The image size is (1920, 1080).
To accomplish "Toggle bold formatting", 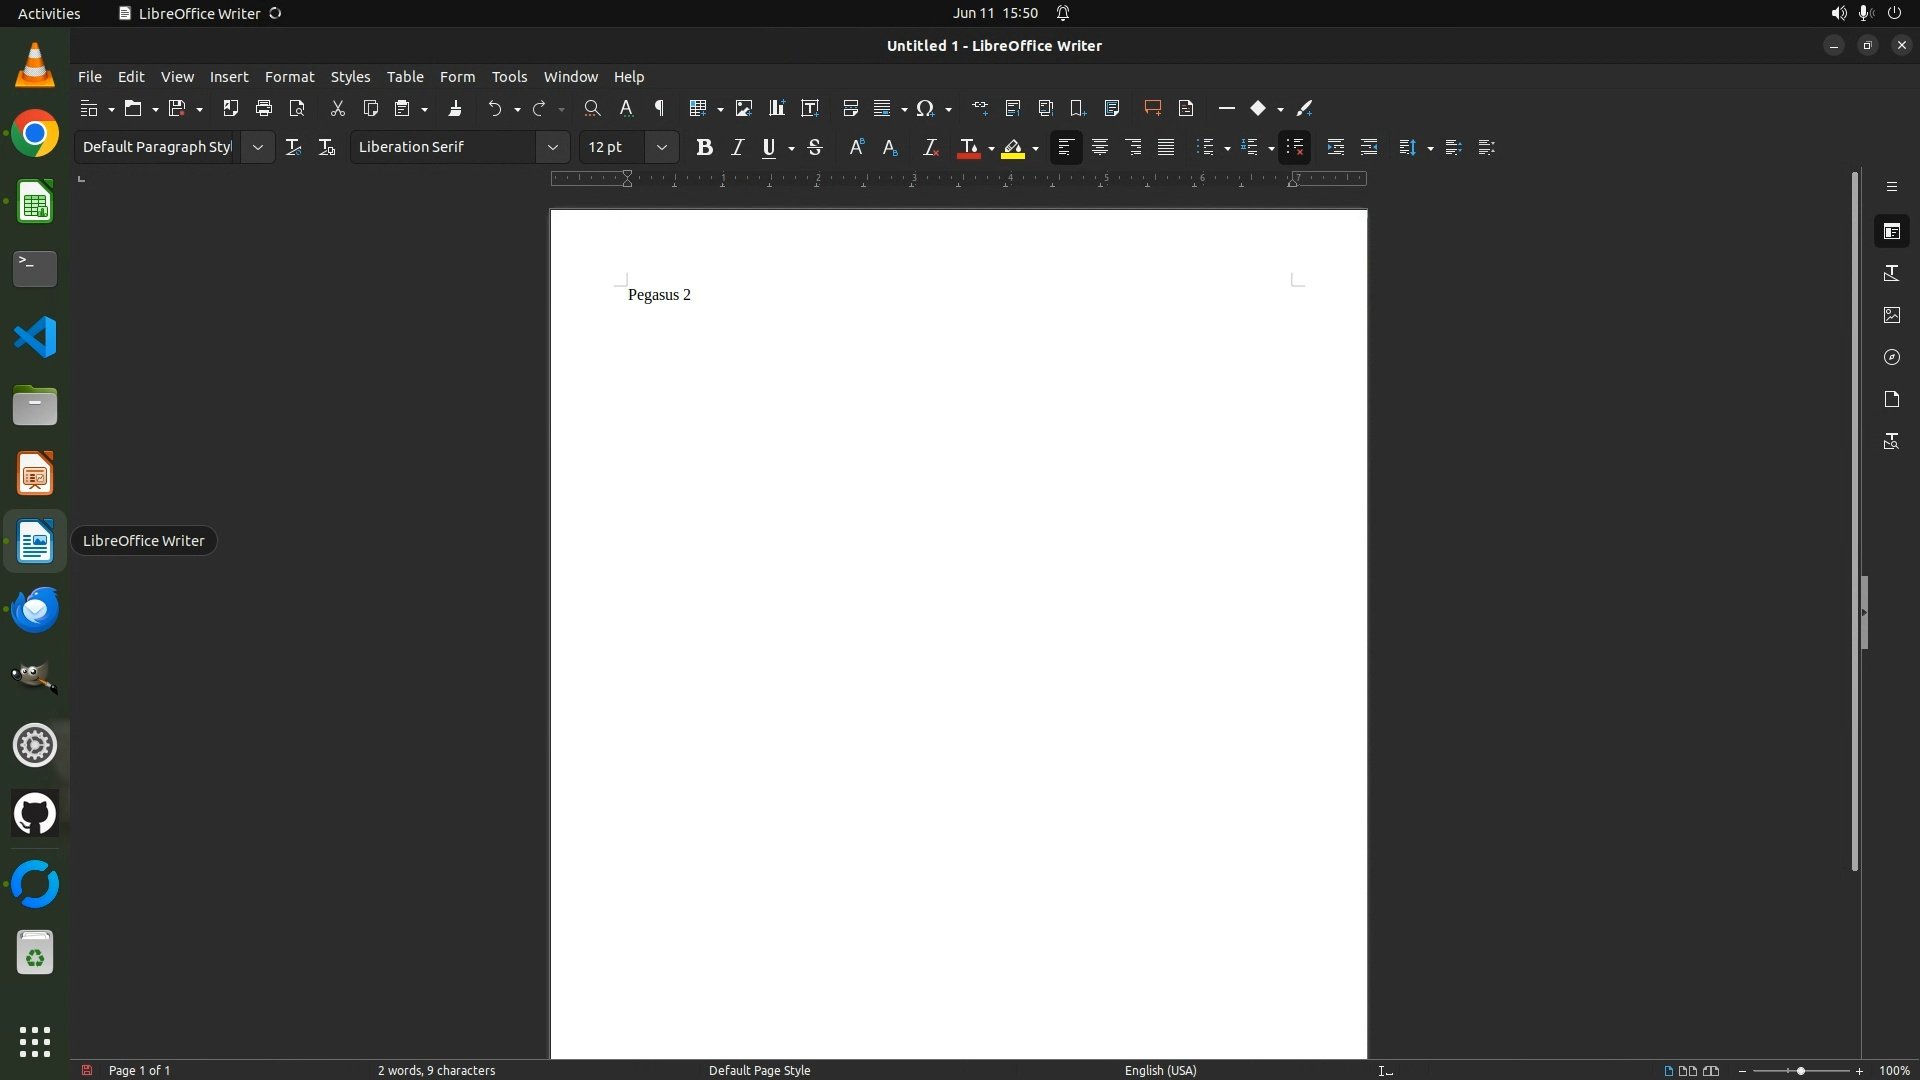I will pos(704,147).
